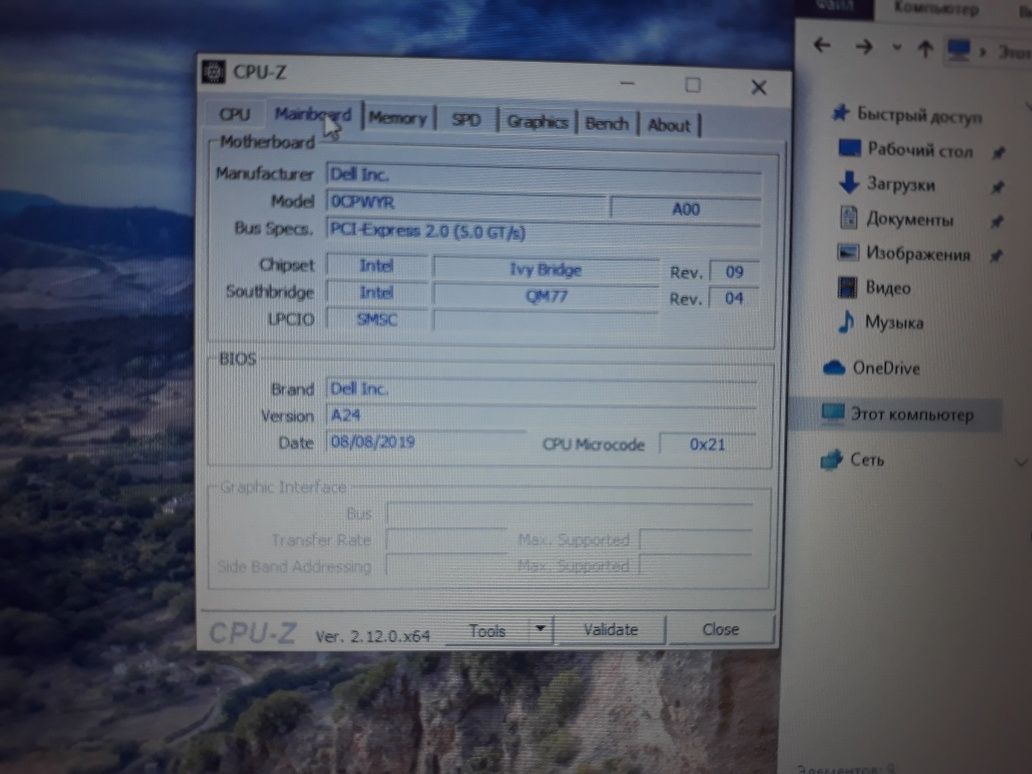Click the CPU Microcode 0x21 value
Image resolution: width=1032 pixels, height=774 pixels.
(707, 444)
